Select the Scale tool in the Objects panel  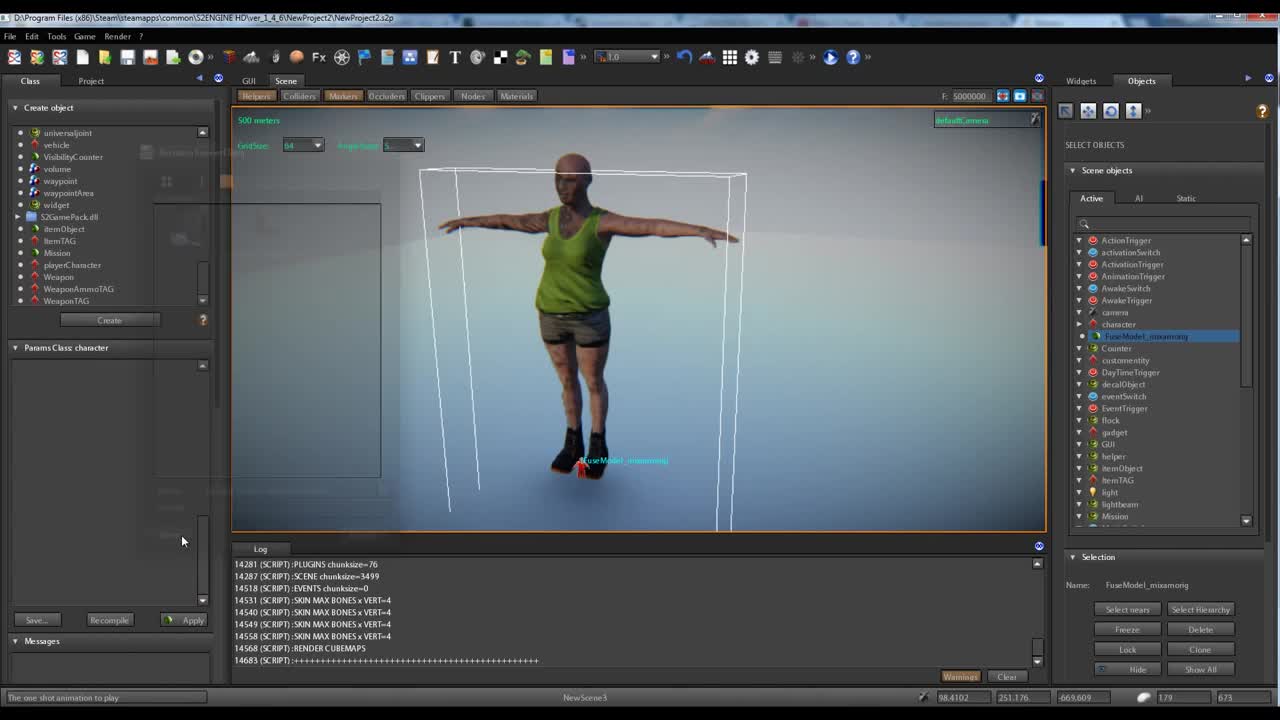click(x=1133, y=111)
